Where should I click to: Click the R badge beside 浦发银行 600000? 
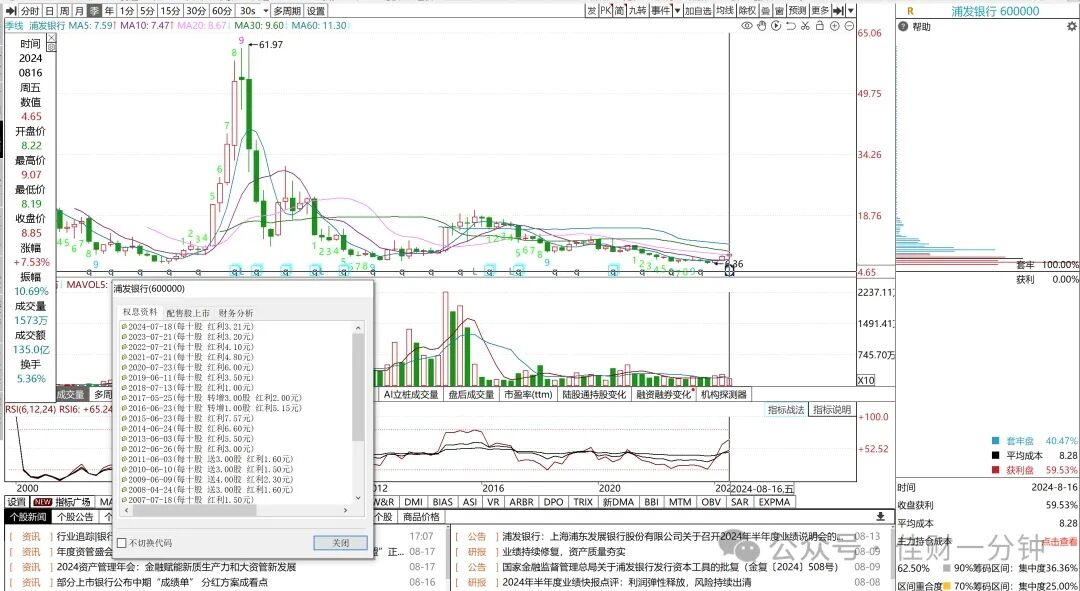(x=911, y=11)
